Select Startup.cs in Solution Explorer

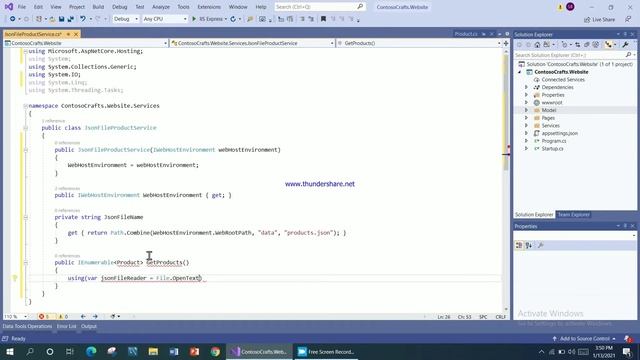[x=552, y=149]
